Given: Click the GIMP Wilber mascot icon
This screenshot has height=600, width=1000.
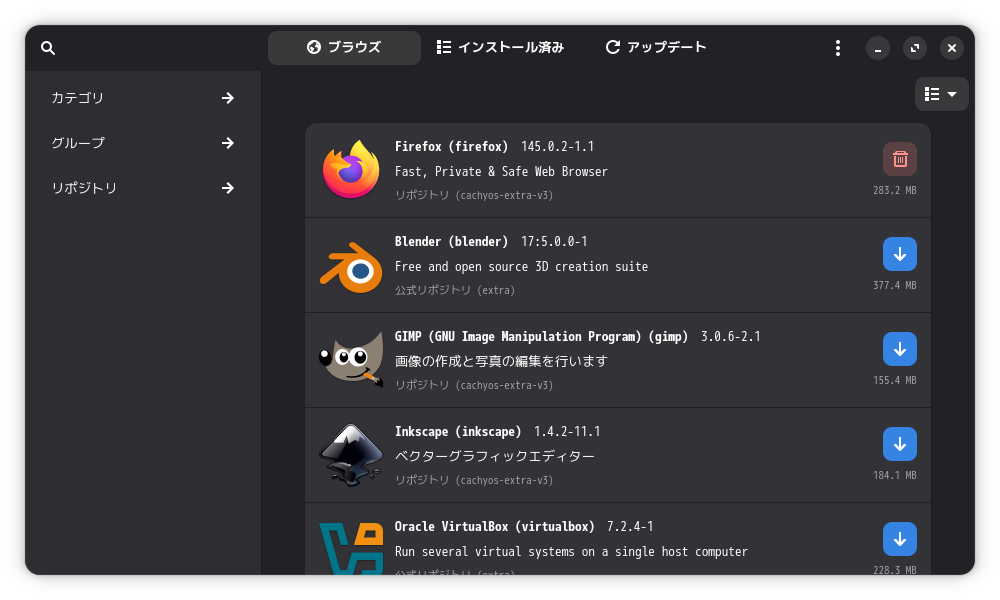Looking at the screenshot, I should pos(351,359).
